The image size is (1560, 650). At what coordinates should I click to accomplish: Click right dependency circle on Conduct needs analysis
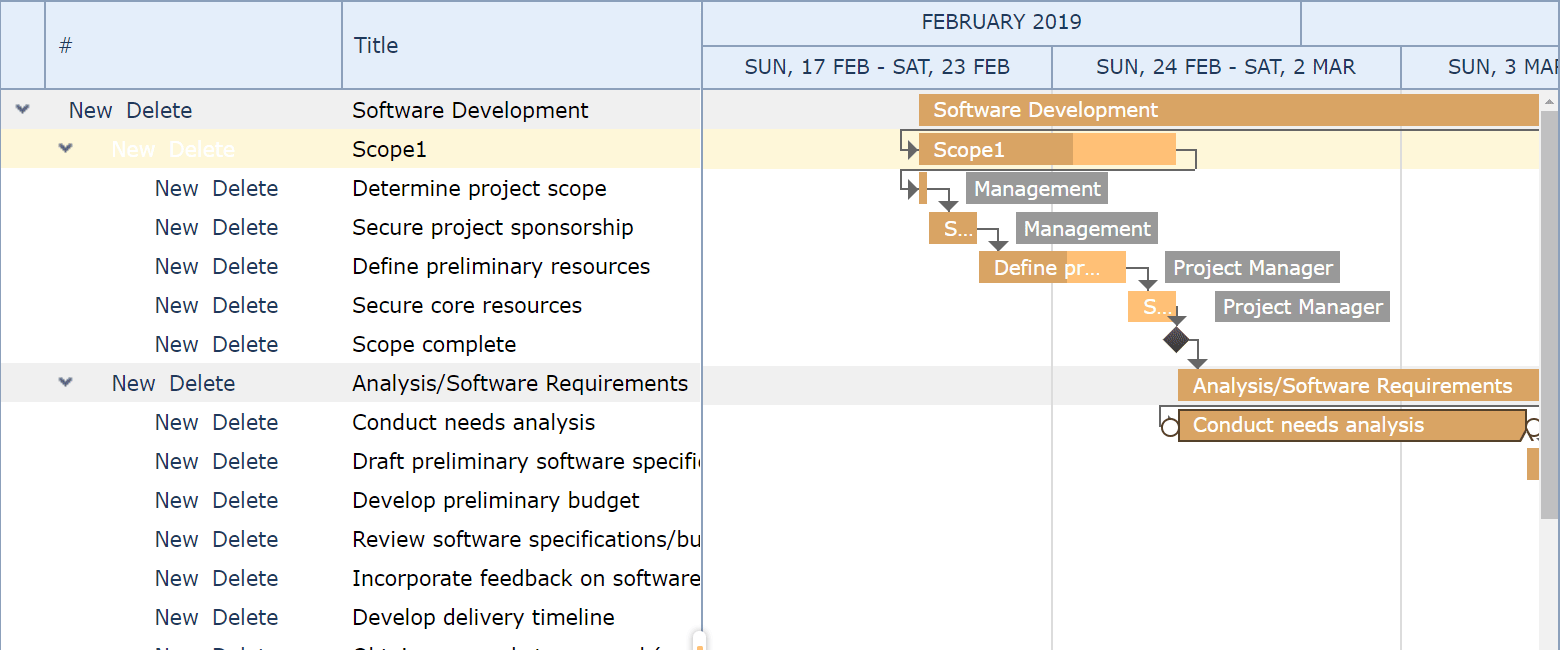coord(1532,425)
